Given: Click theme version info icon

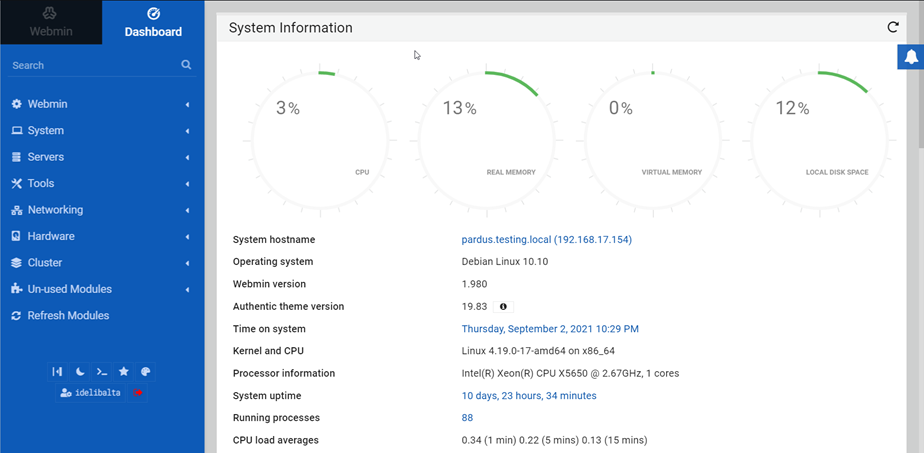Looking at the screenshot, I should click(x=503, y=307).
